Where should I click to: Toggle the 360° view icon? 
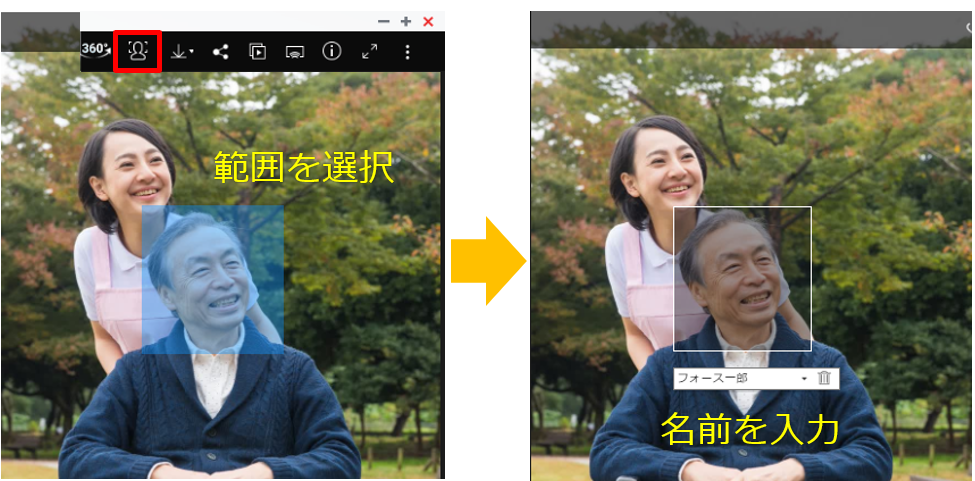pos(96,50)
